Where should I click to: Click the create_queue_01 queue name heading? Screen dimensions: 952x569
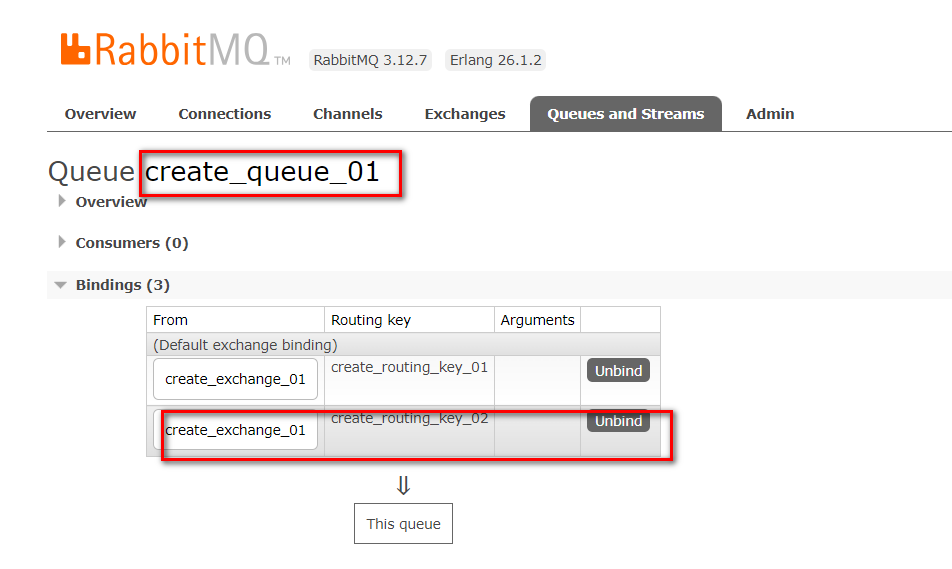[x=263, y=172]
